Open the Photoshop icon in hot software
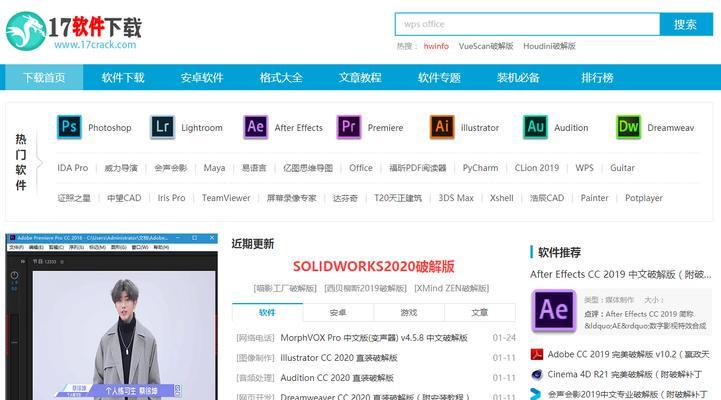The width and height of the screenshot is (721, 400). [x=69, y=127]
